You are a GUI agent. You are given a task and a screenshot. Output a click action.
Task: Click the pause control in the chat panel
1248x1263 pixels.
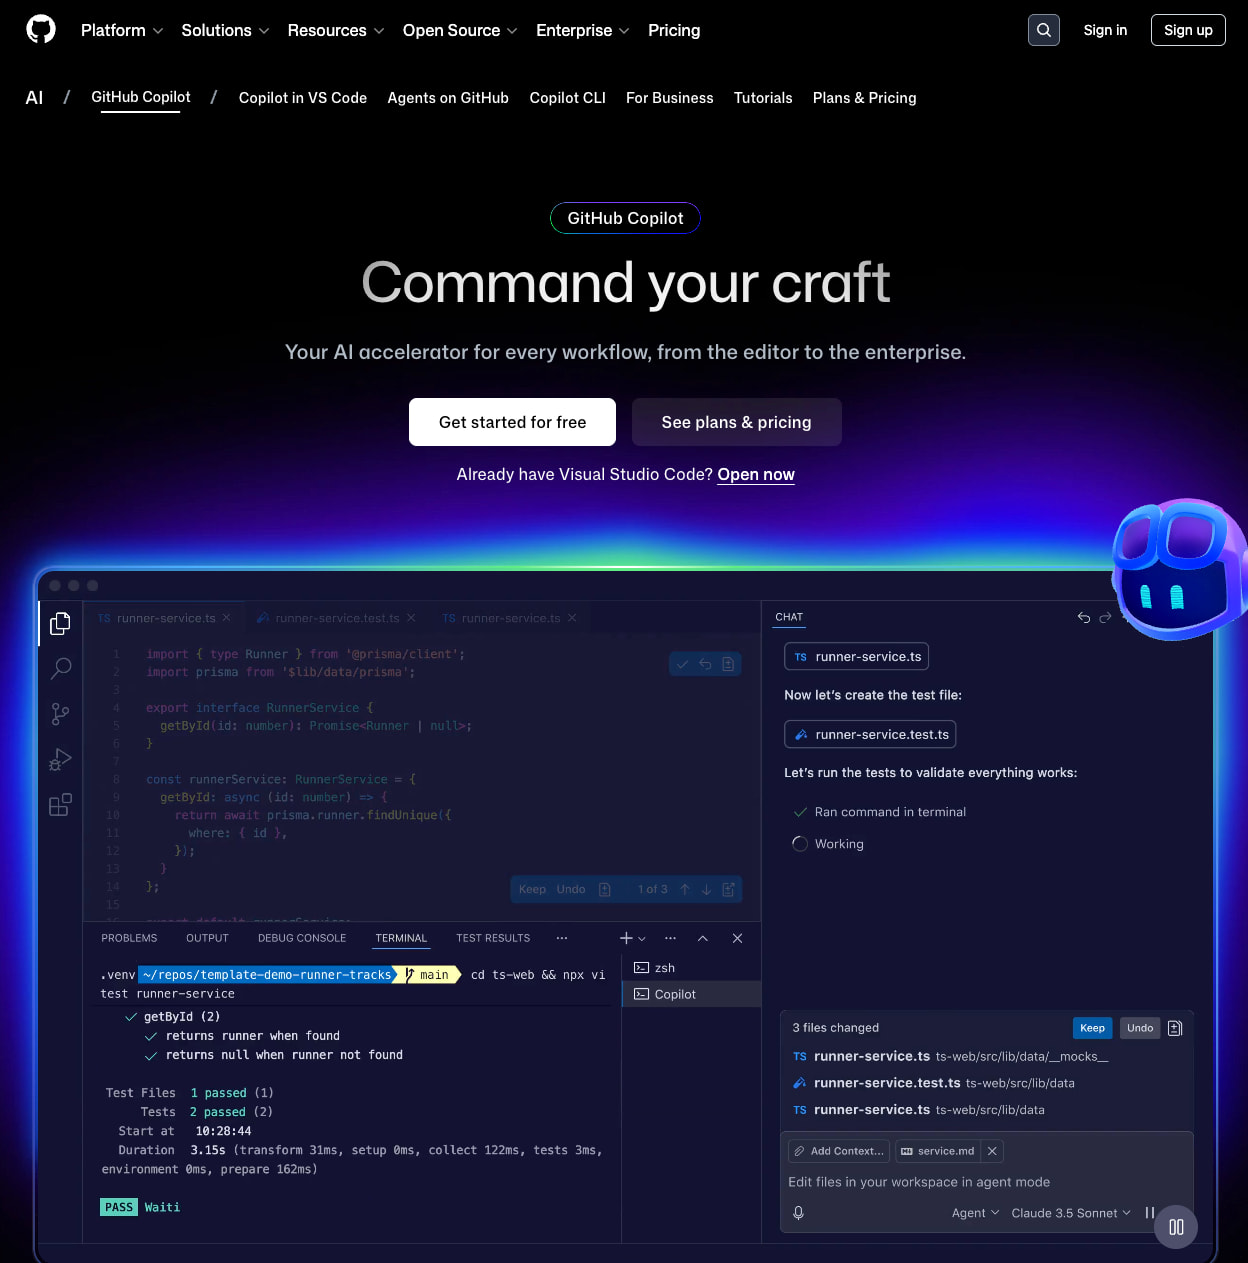(1149, 1212)
